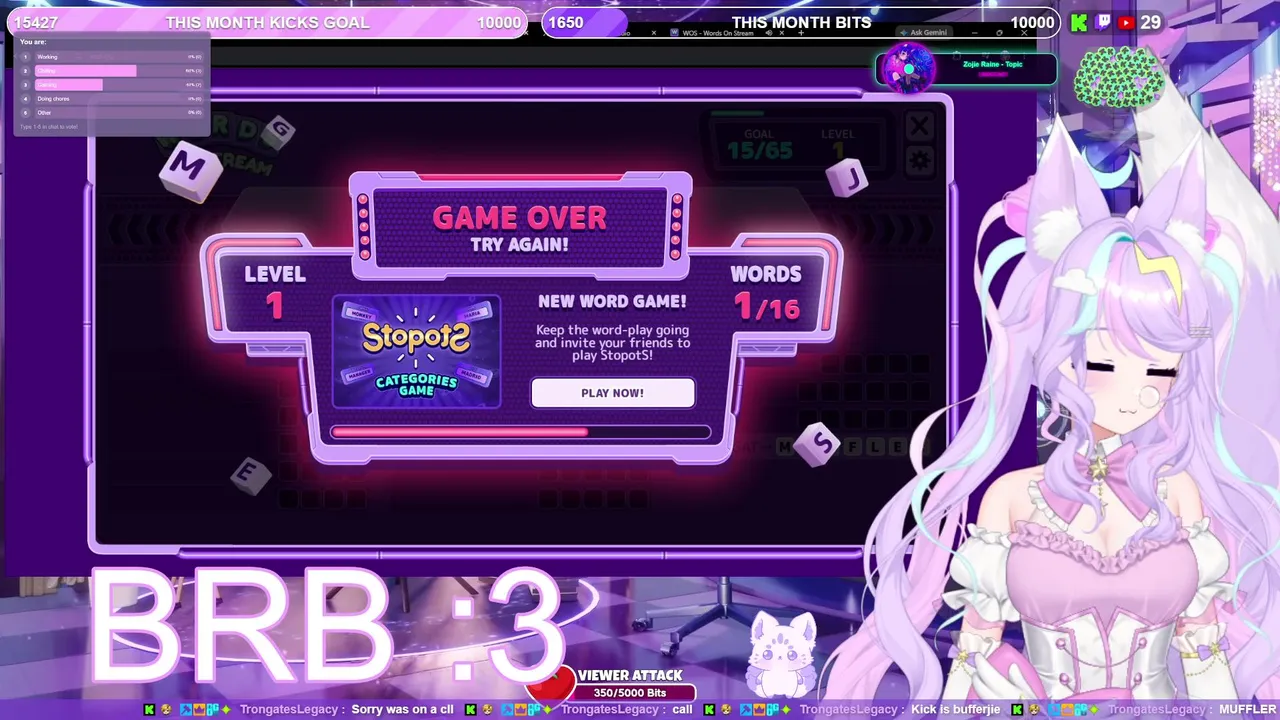Click the THIS MONTH KICKS GOAL bar
Viewport: 1280px width, 720px height.
click(x=267, y=22)
